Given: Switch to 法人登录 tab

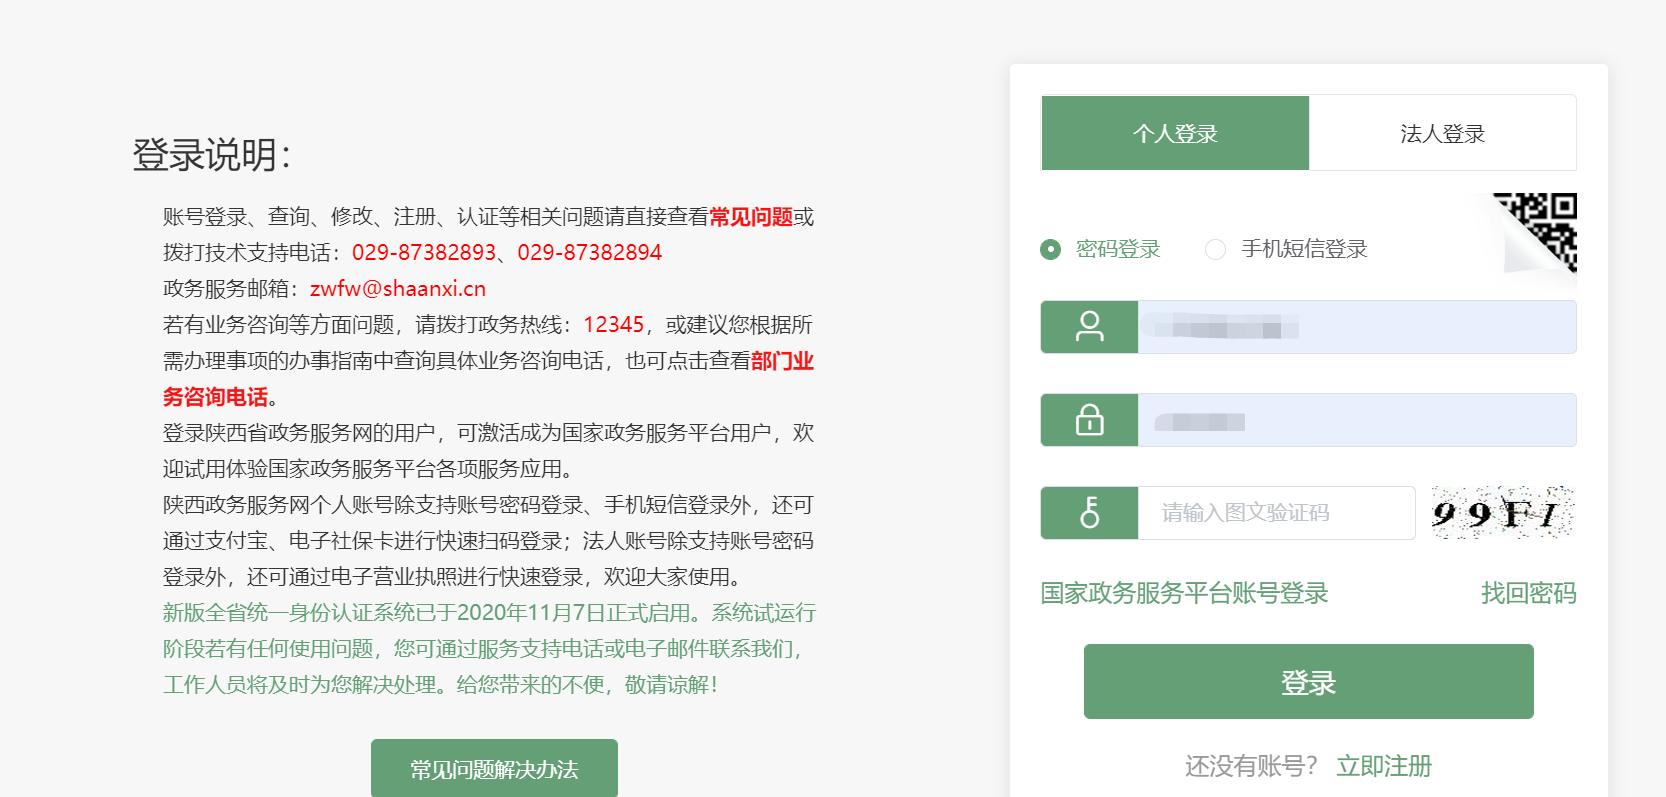Looking at the screenshot, I should [1442, 133].
